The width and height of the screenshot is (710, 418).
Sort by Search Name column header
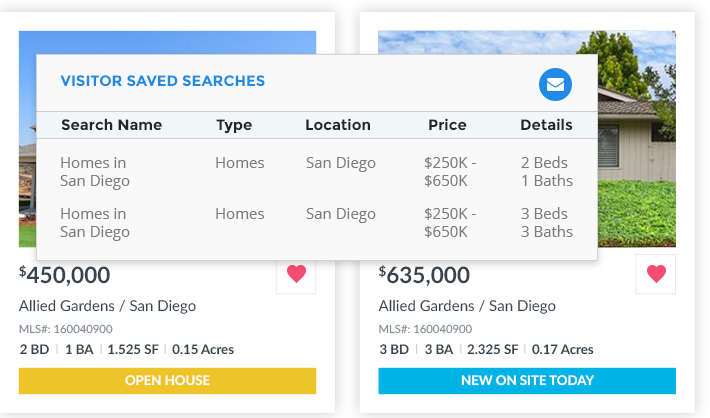tap(111, 125)
